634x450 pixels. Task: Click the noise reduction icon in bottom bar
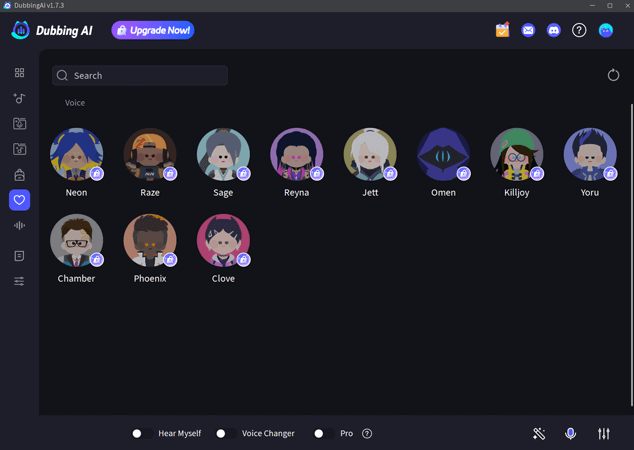click(539, 434)
